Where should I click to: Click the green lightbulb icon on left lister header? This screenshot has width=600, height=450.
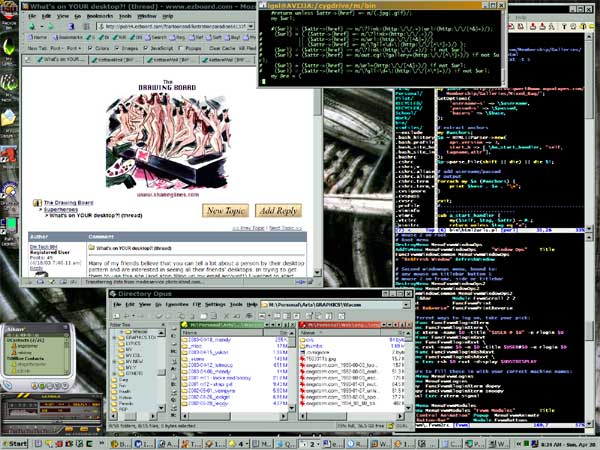click(x=184, y=325)
